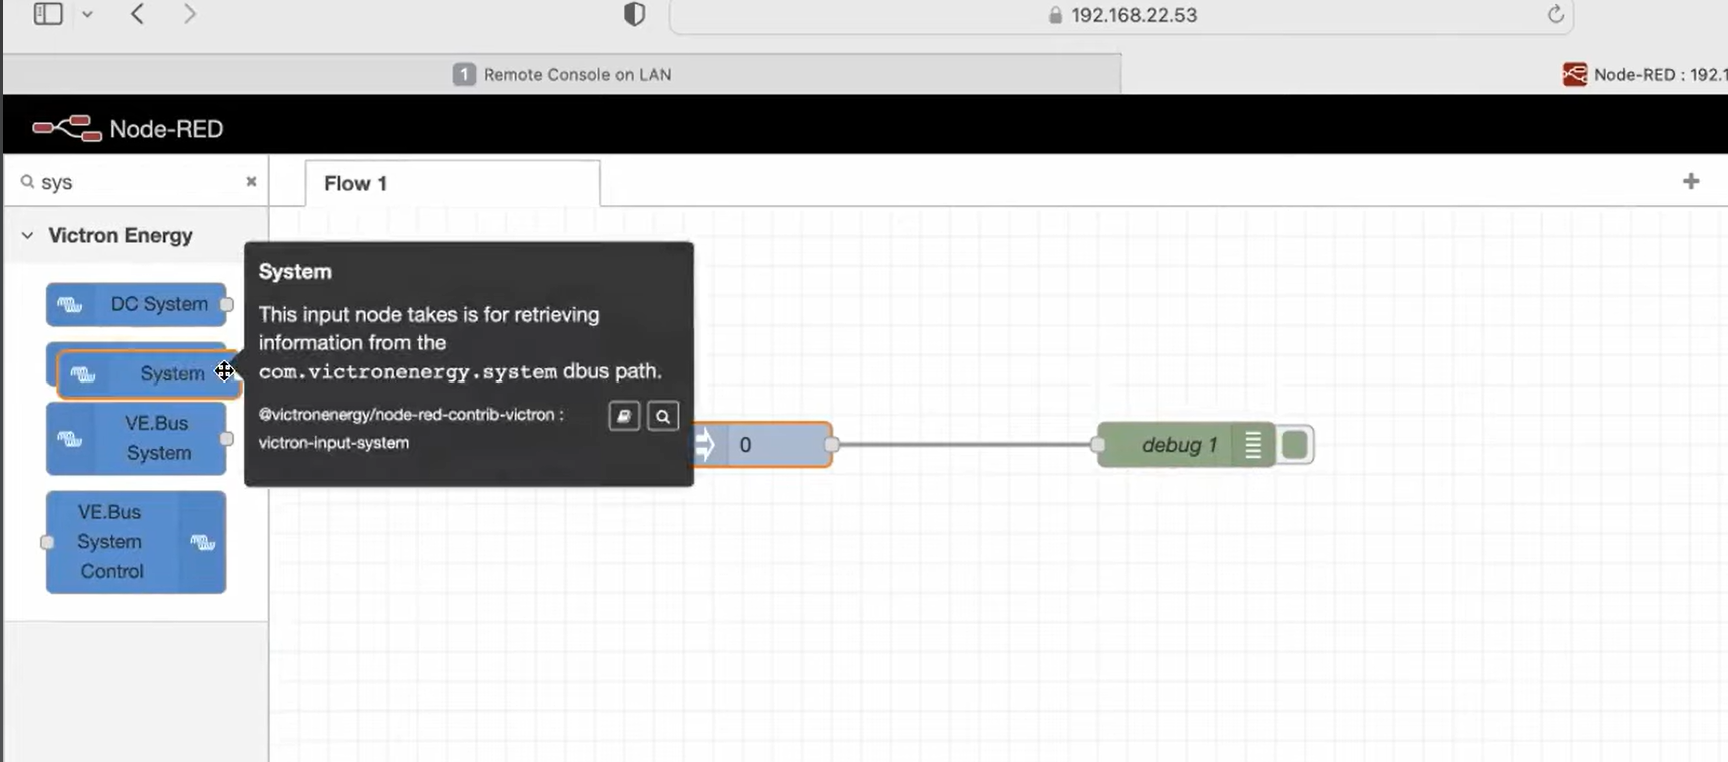
Task: Click the output port of DC System node
Action: tap(227, 304)
